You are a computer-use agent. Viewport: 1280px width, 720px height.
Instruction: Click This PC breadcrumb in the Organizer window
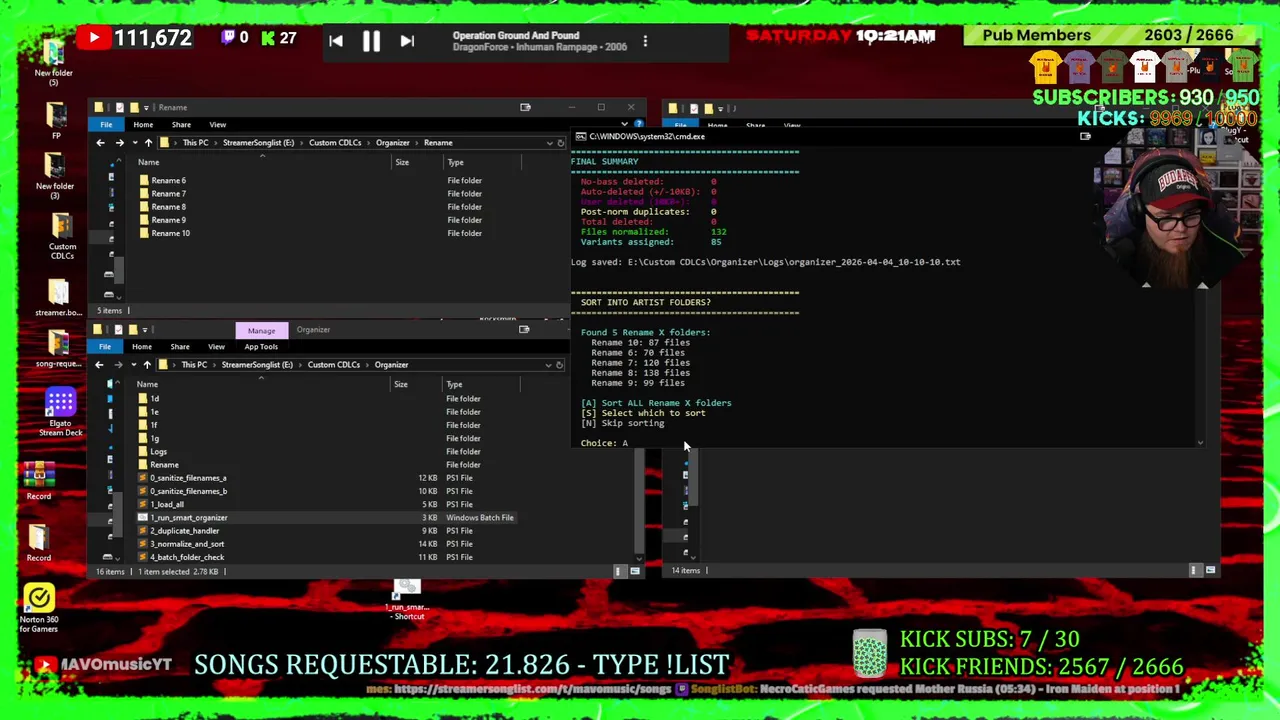(194, 365)
